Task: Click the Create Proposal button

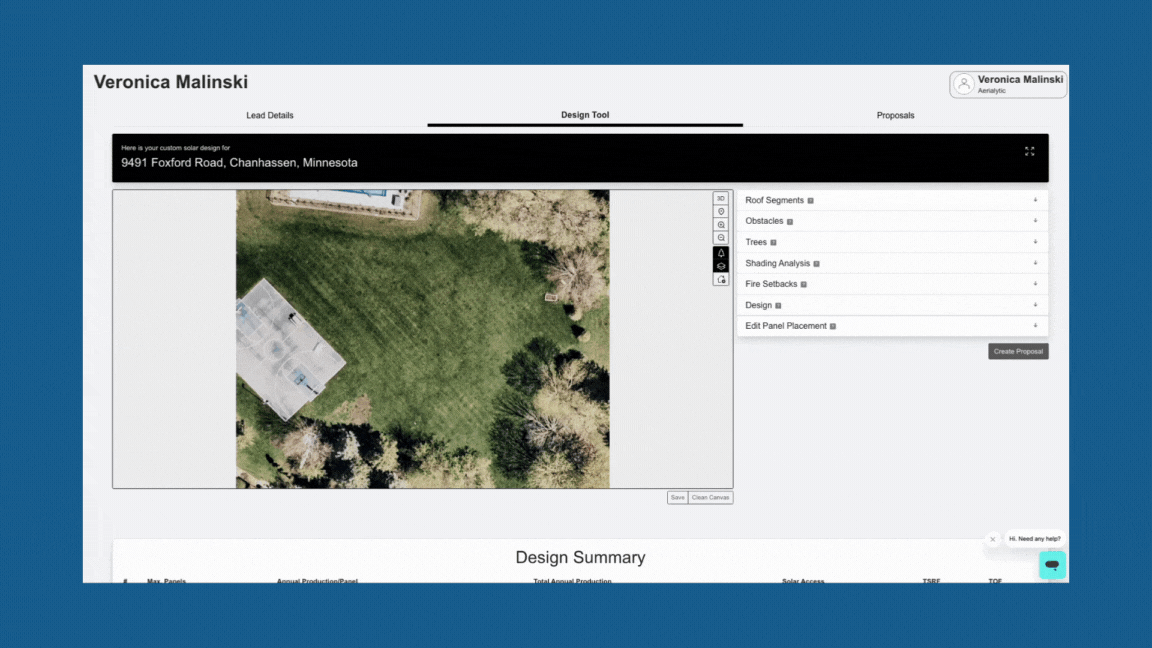Action: [x=1018, y=351]
